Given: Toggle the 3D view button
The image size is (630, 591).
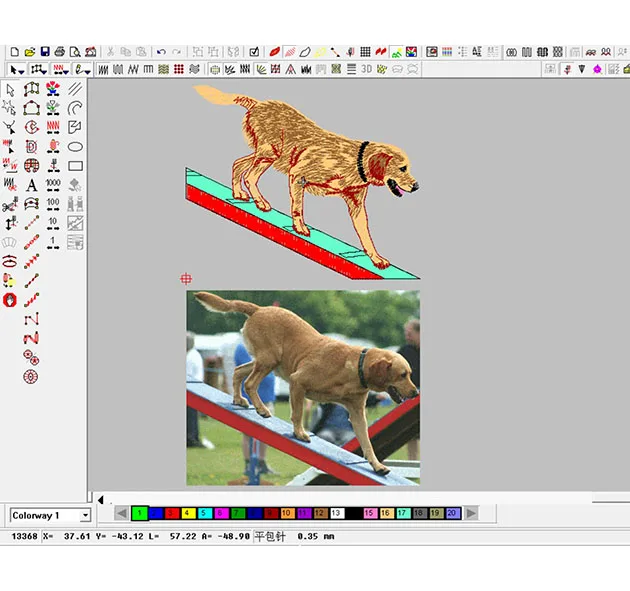Looking at the screenshot, I should pyautogui.click(x=367, y=69).
